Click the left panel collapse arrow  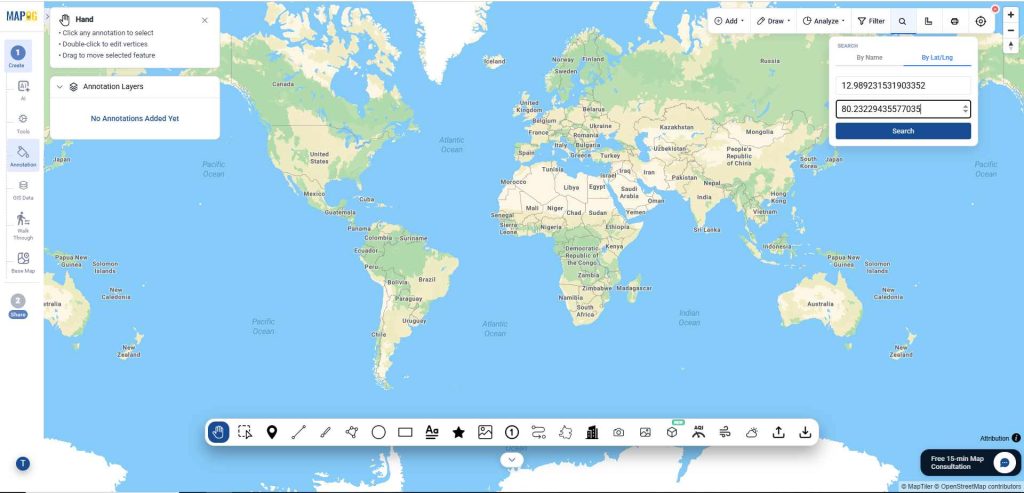[x=47, y=16]
